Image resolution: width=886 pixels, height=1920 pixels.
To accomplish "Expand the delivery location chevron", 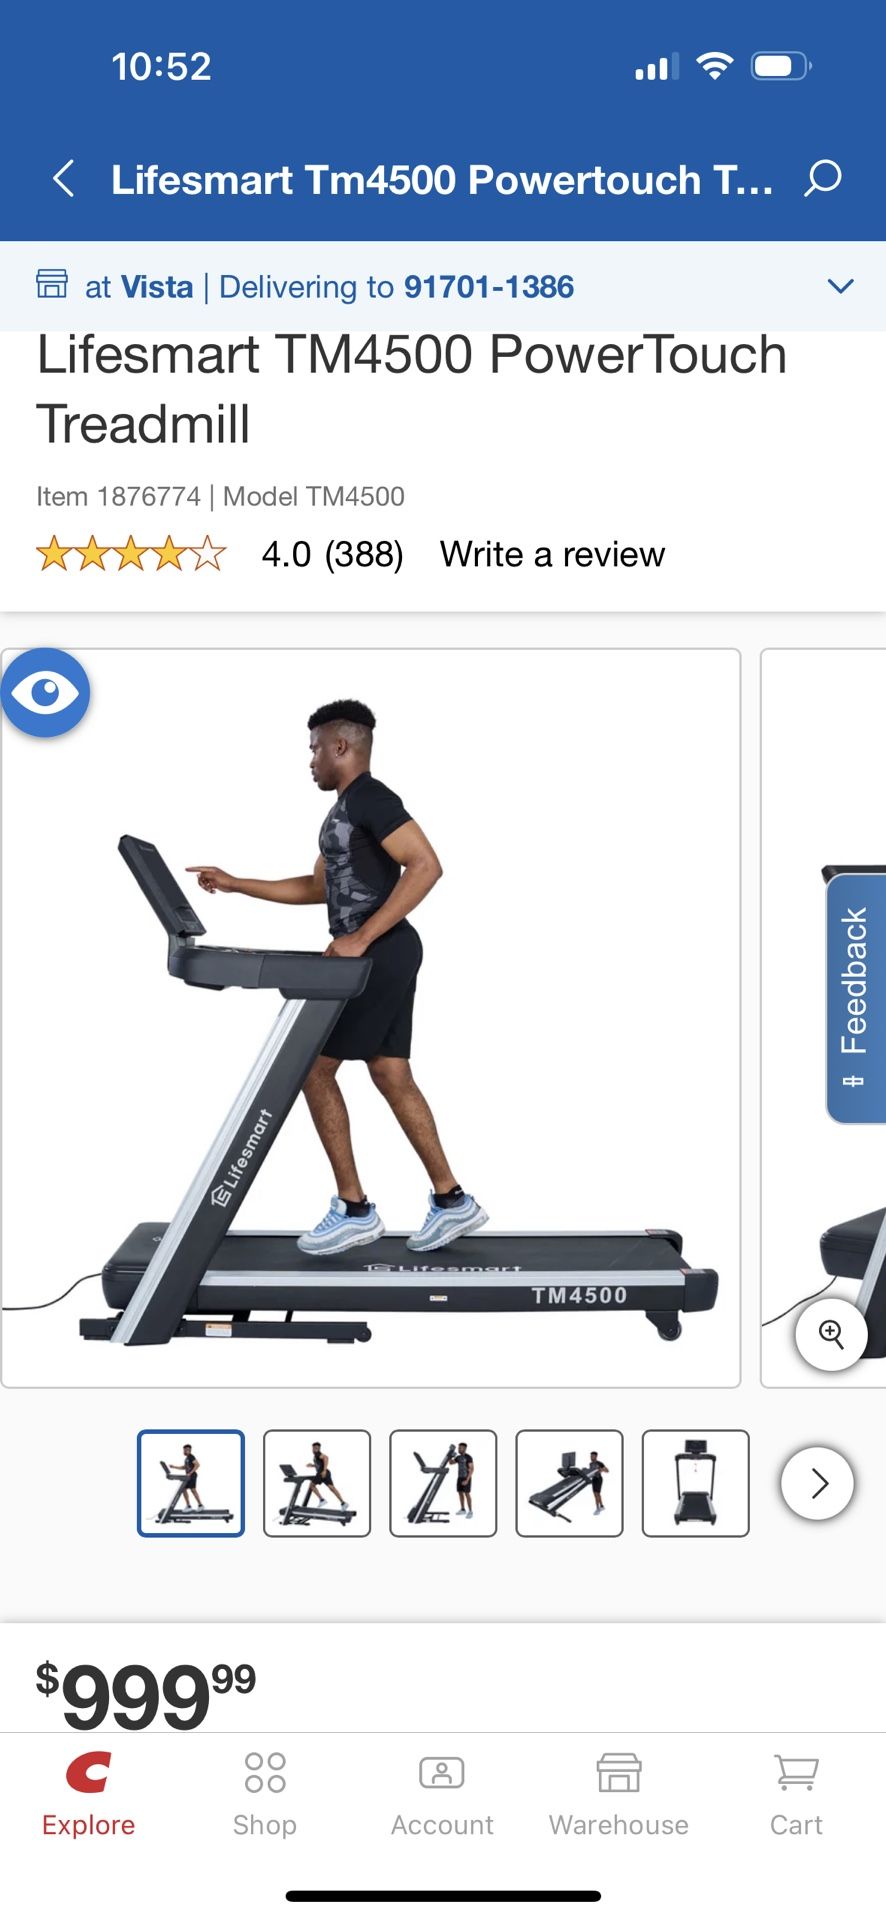I will (x=841, y=286).
